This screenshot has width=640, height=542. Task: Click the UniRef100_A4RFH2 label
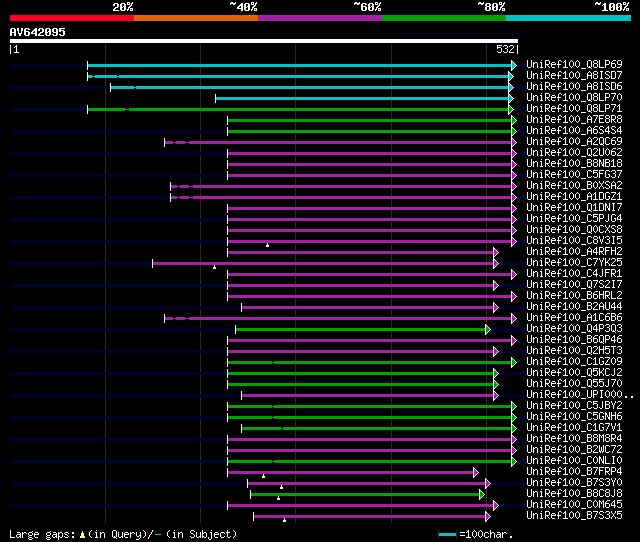pos(574,252)
